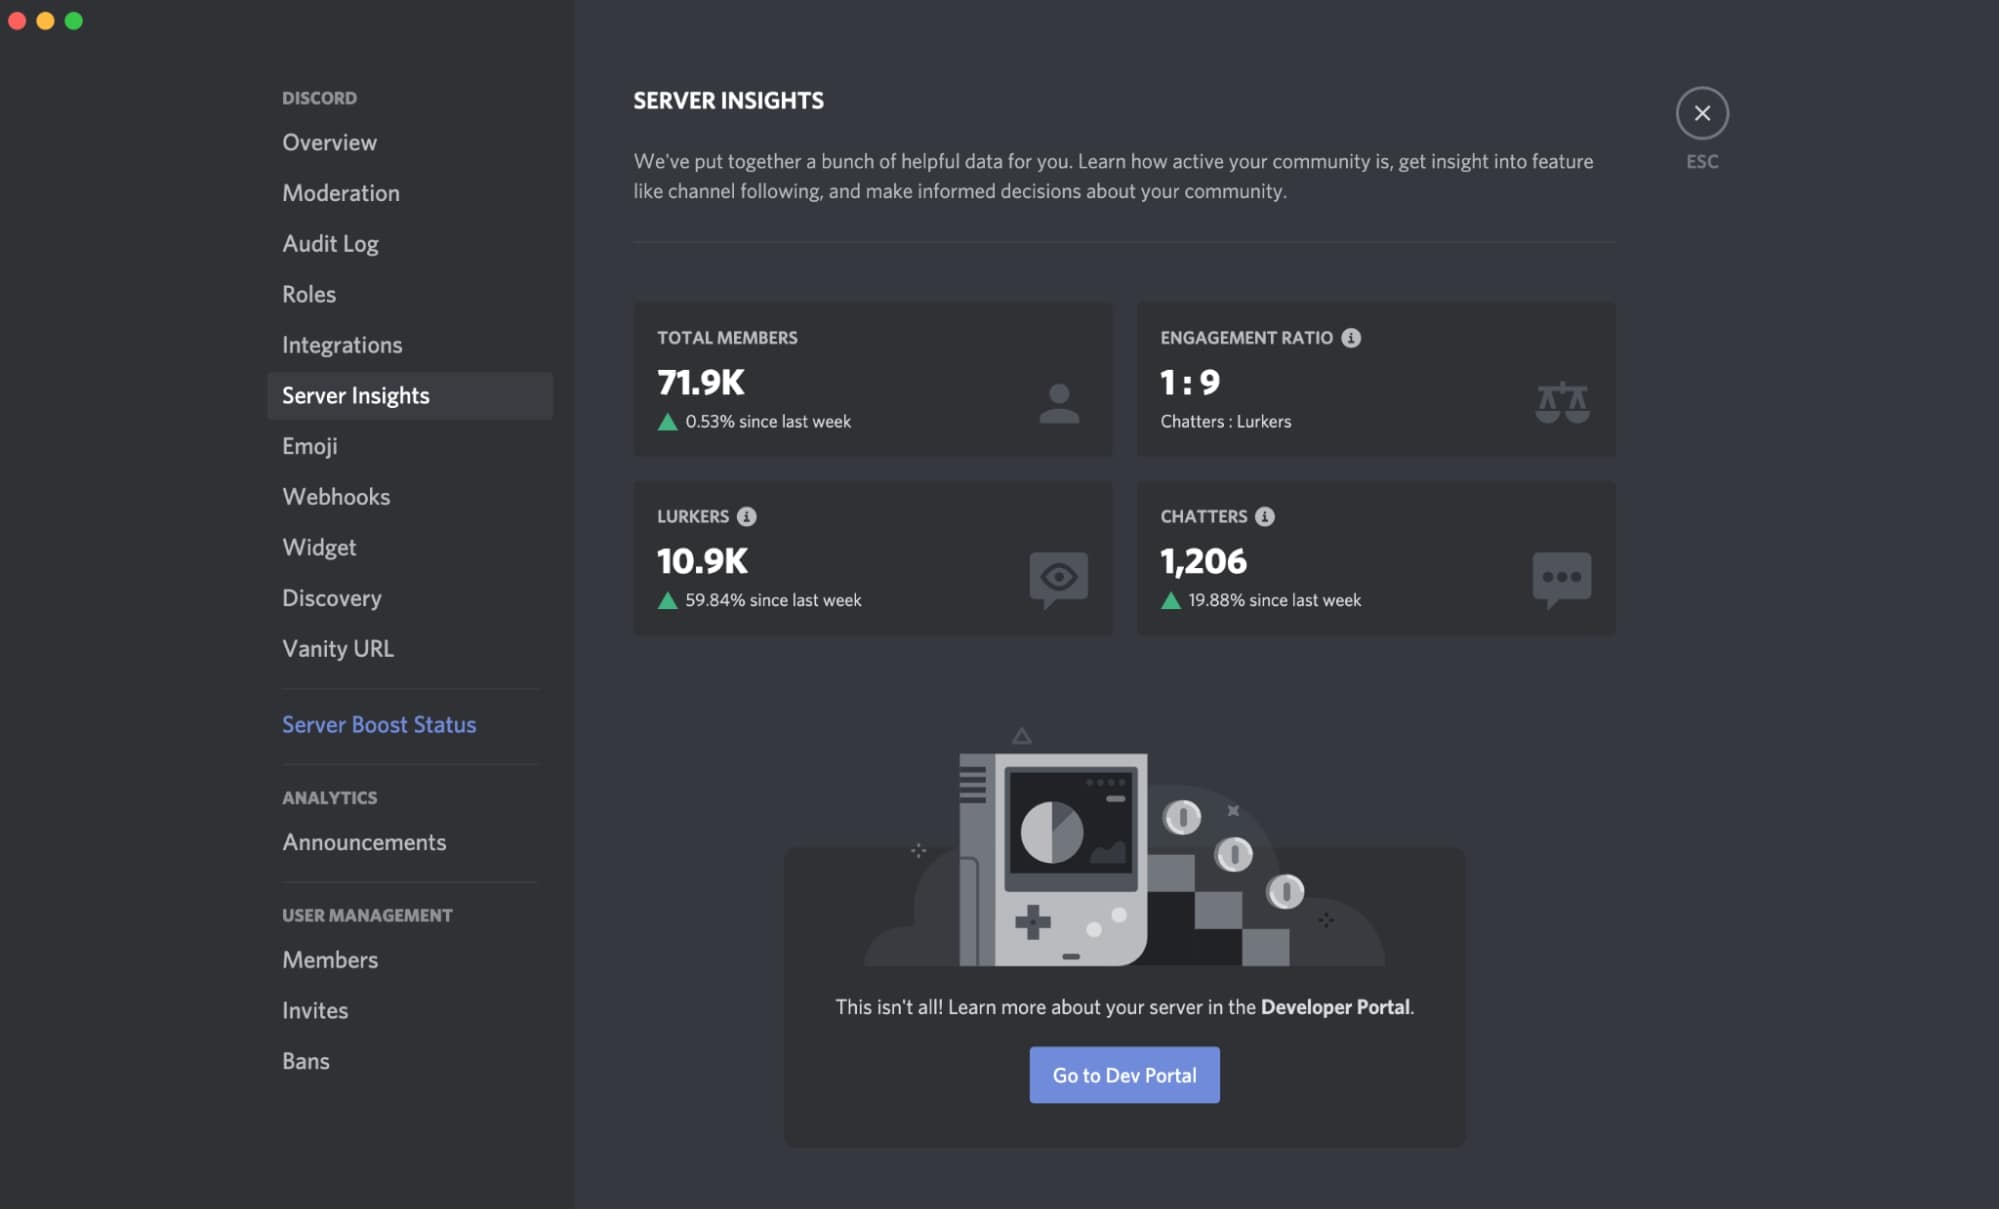Select Server Insights from sidebar
Screen dimensions: 1999x1210
tap(356, 394)
